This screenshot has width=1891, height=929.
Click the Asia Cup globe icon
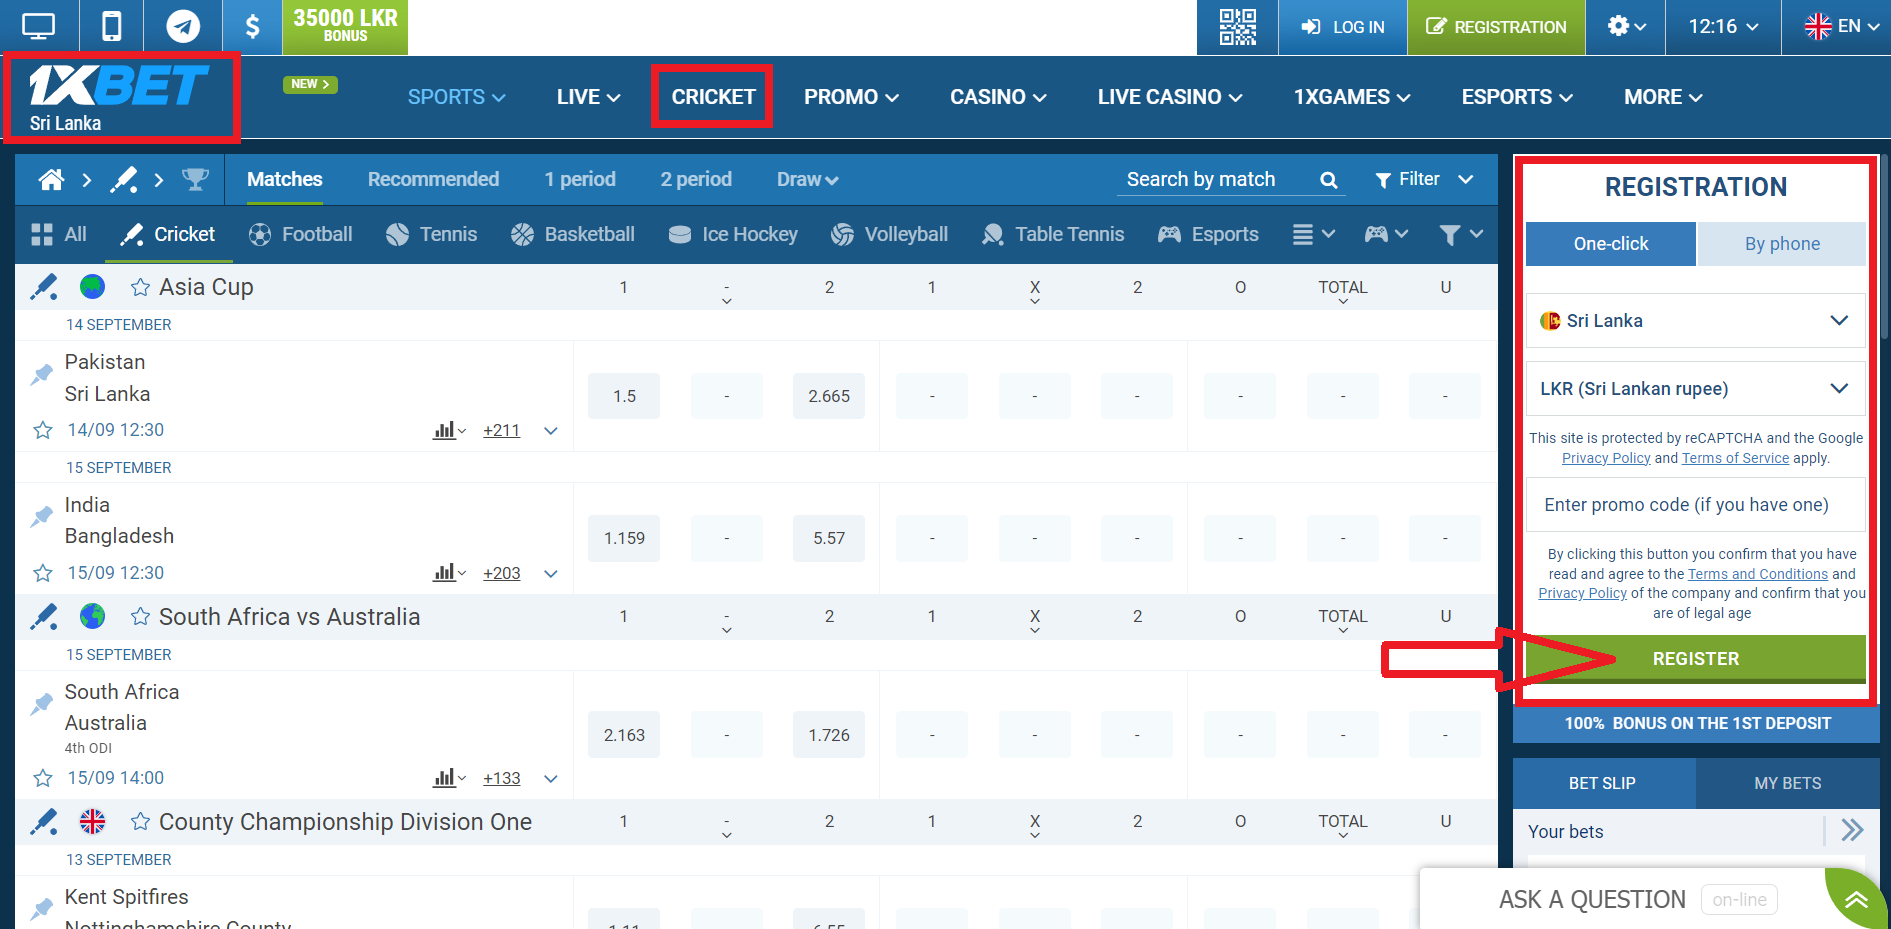(92, 287)
